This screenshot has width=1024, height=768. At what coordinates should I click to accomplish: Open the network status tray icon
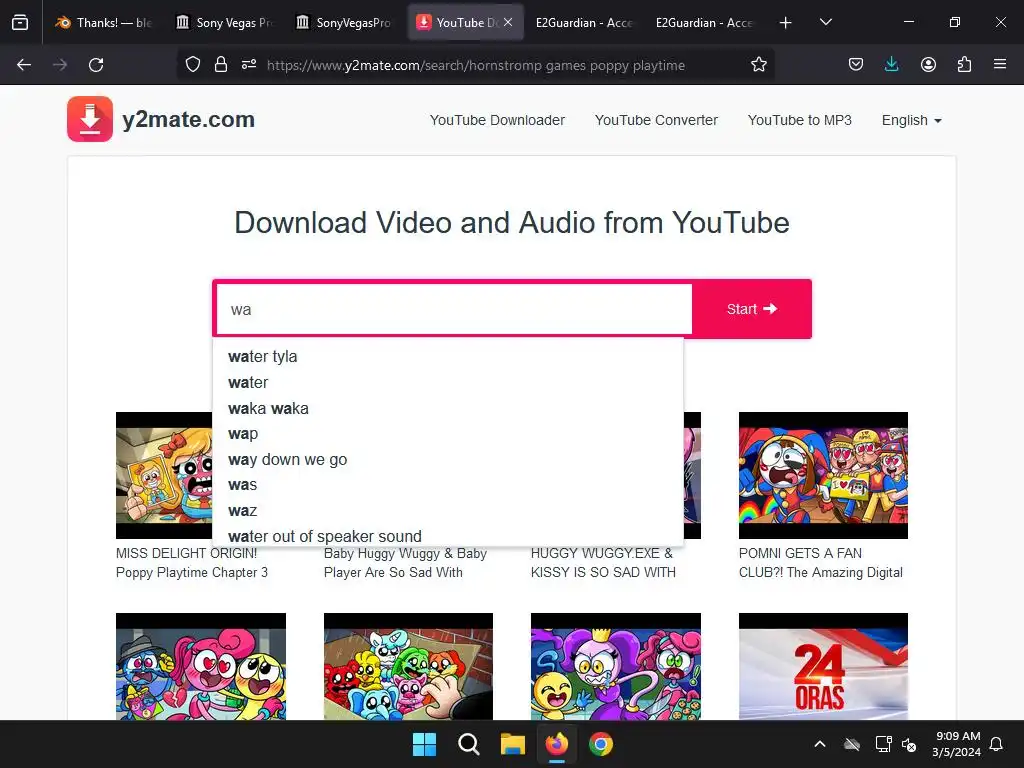pos(883,744)
